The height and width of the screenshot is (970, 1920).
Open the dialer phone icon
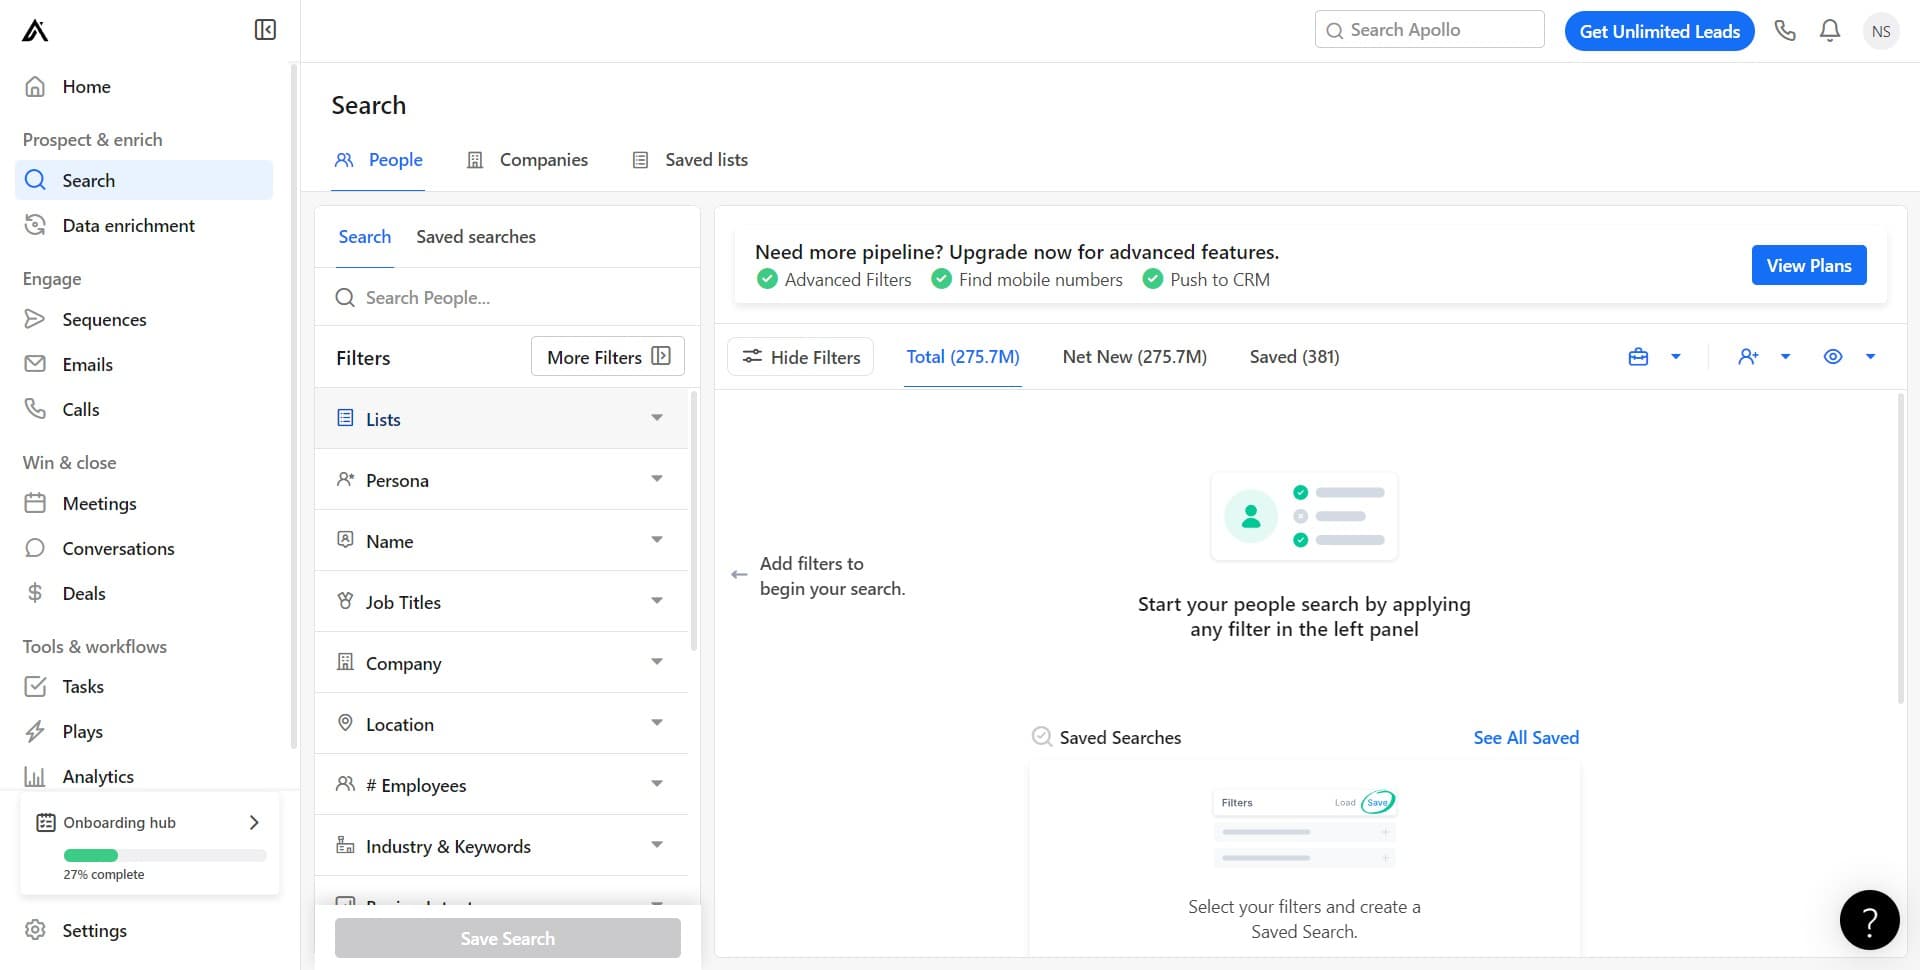coord(1785,30)
